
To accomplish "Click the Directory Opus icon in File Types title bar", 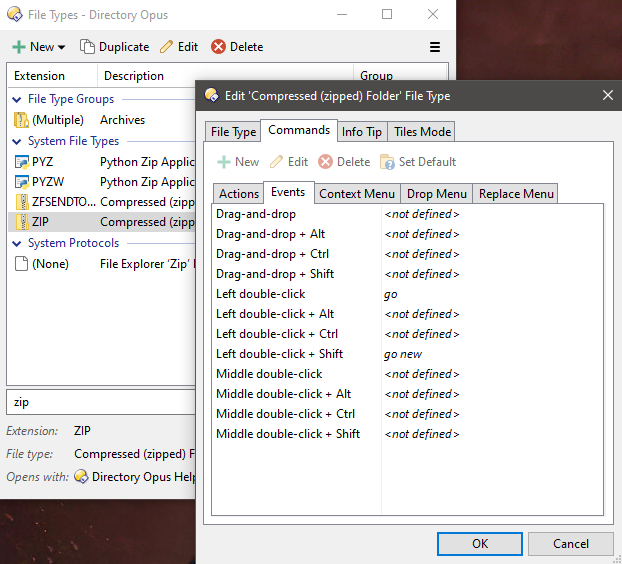I will 15,14.
